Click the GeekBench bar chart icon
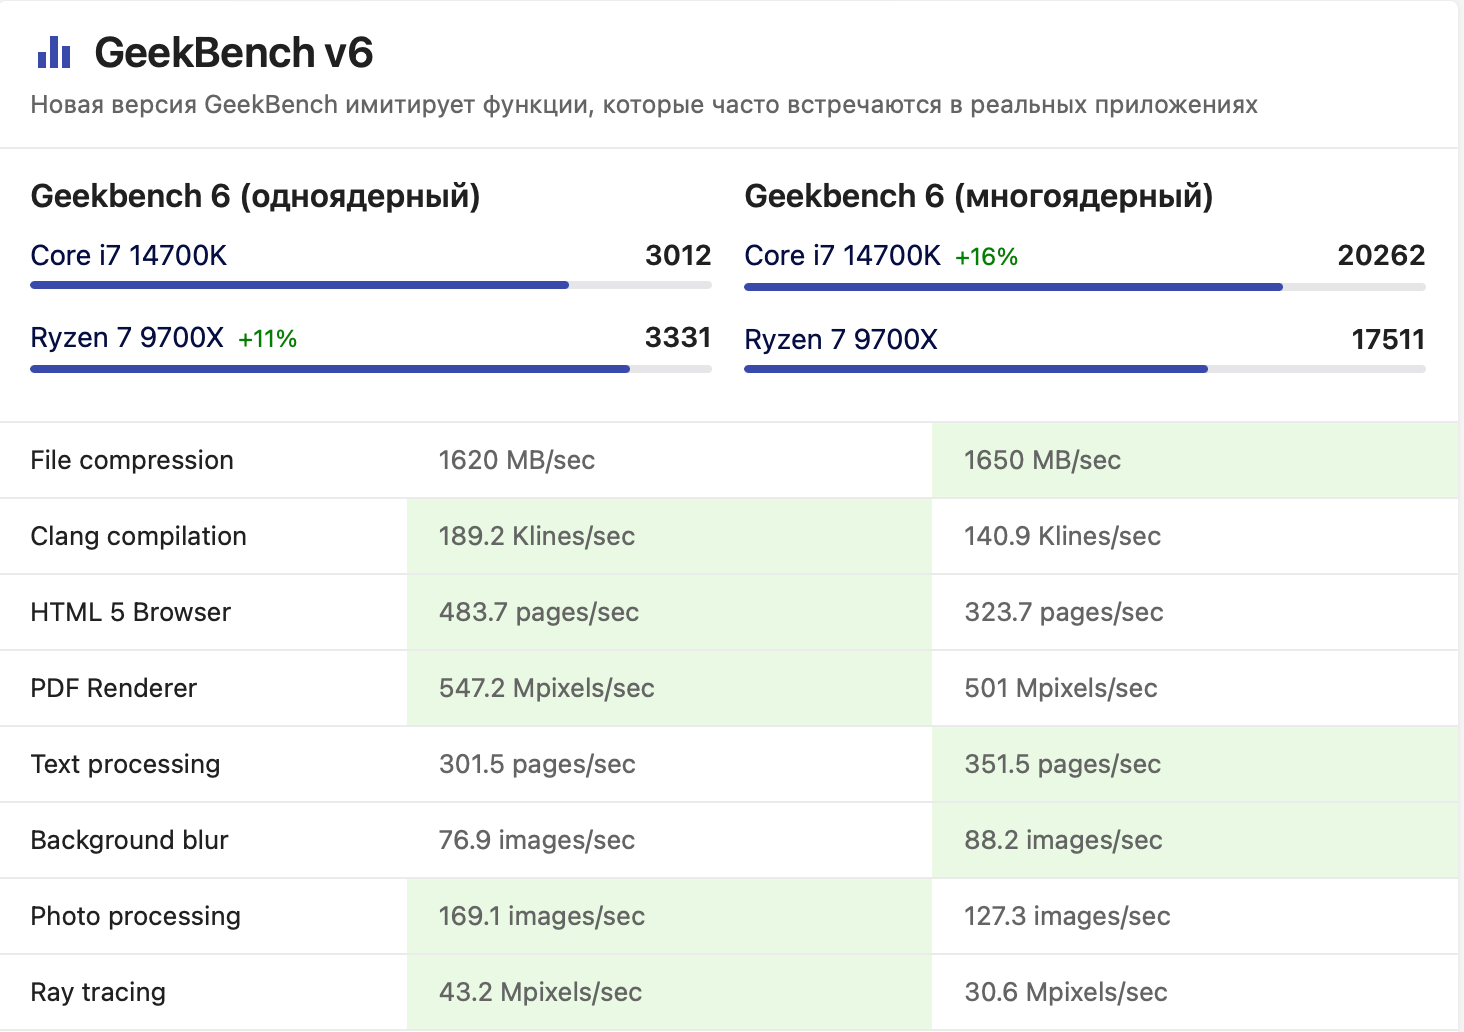 pyautogui.click(x=54, y=53)
